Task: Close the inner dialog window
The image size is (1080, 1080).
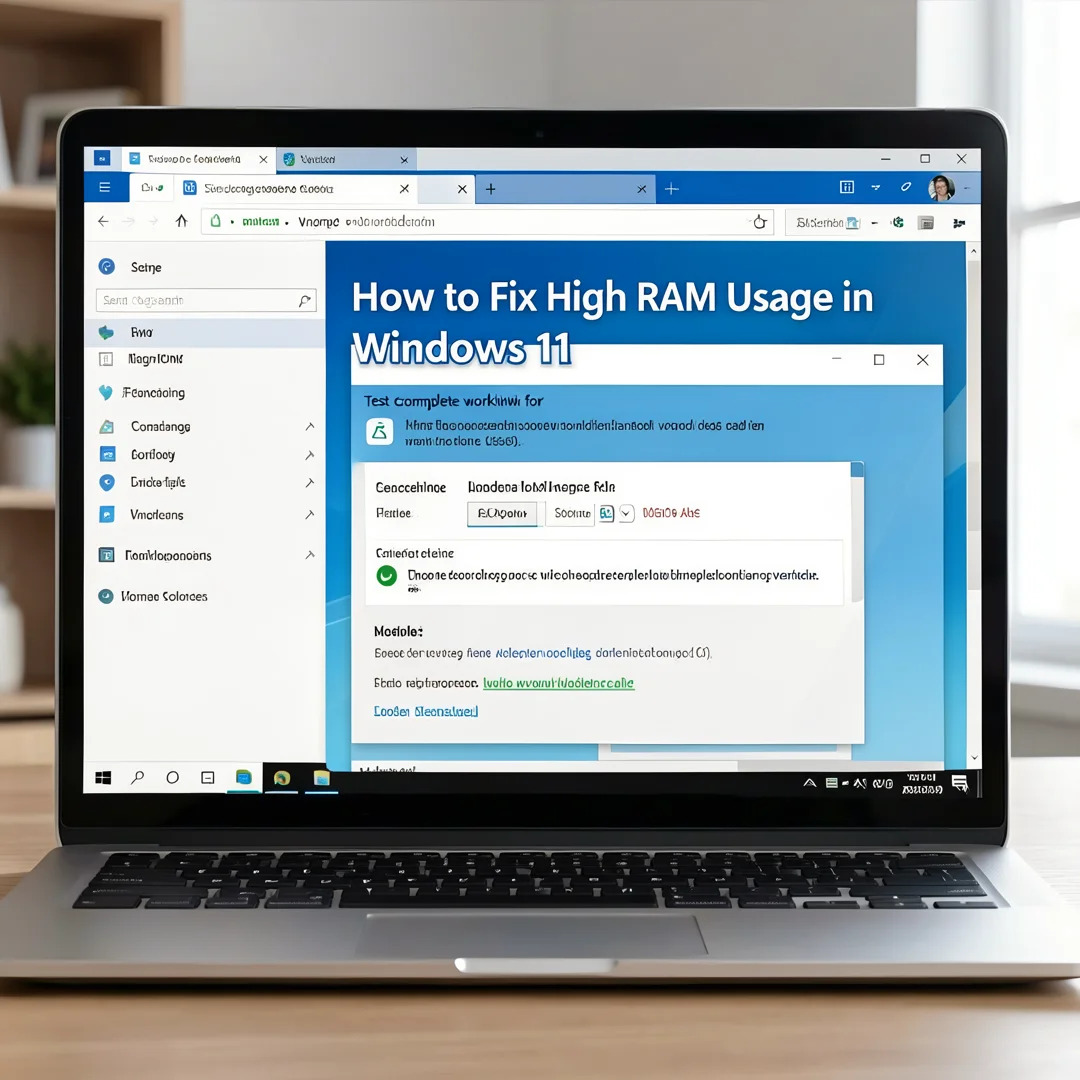Action: 922,360
